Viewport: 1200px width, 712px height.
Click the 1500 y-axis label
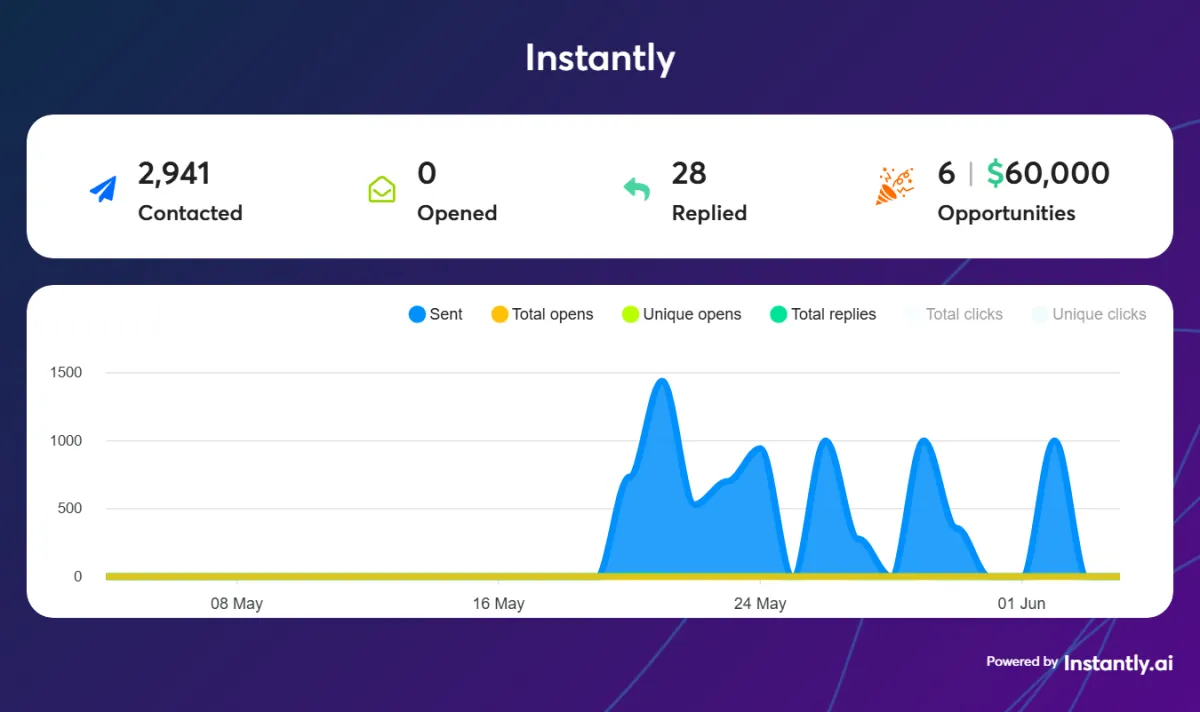pos(65,373)
